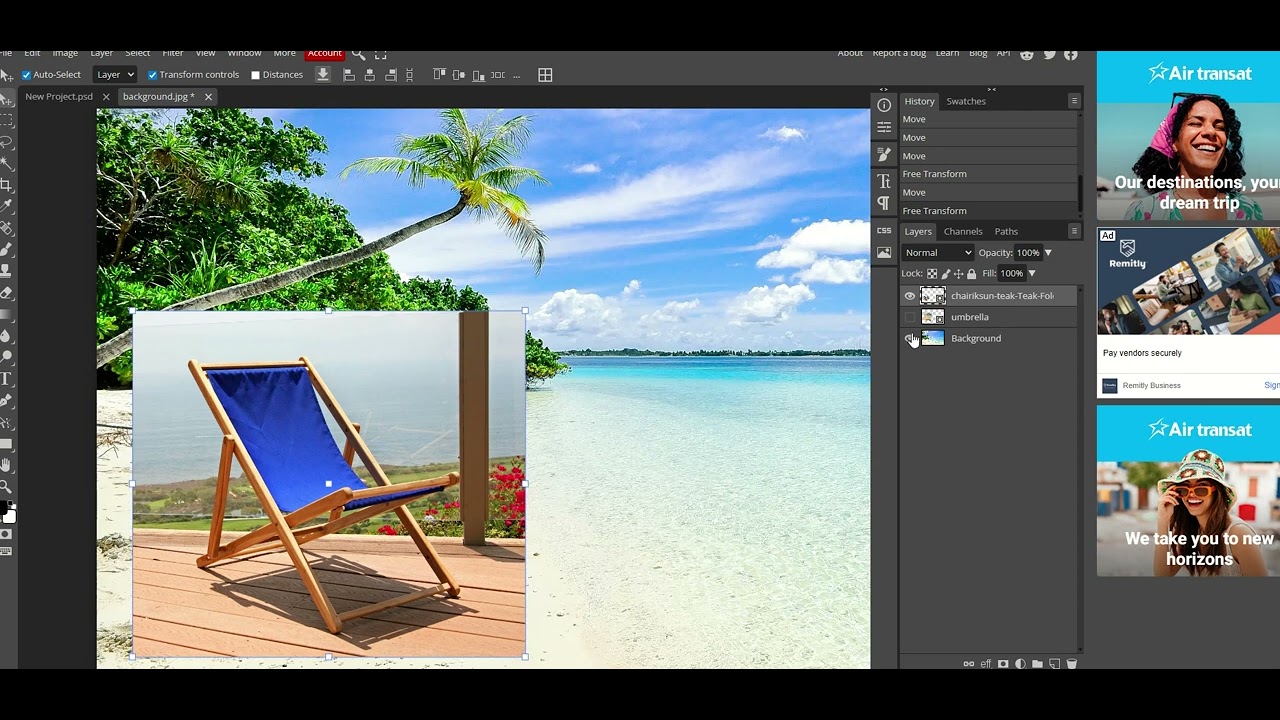
Task: Expand the Fill slider arrow
Action: click(1032, 274)
